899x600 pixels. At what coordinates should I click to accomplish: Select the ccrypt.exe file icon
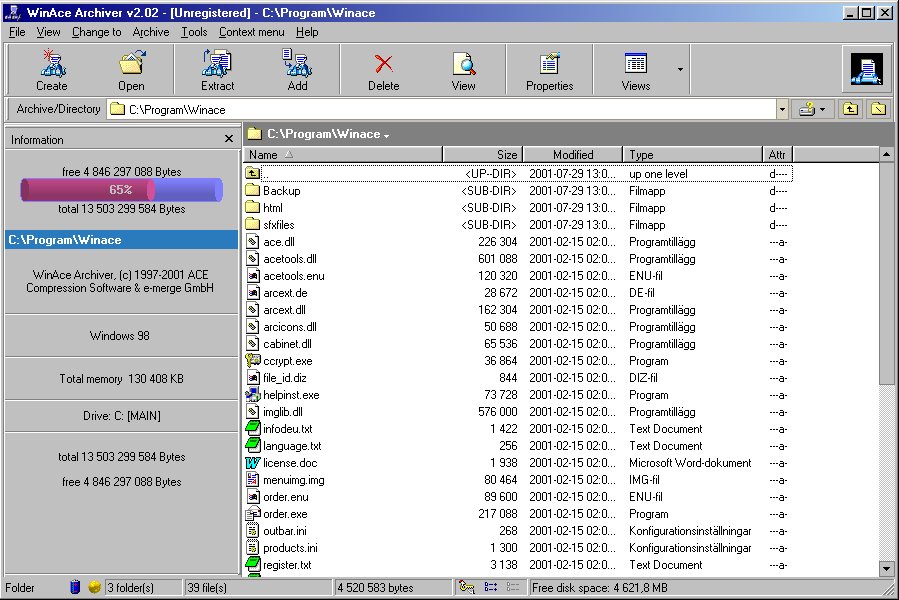(253, 361)
